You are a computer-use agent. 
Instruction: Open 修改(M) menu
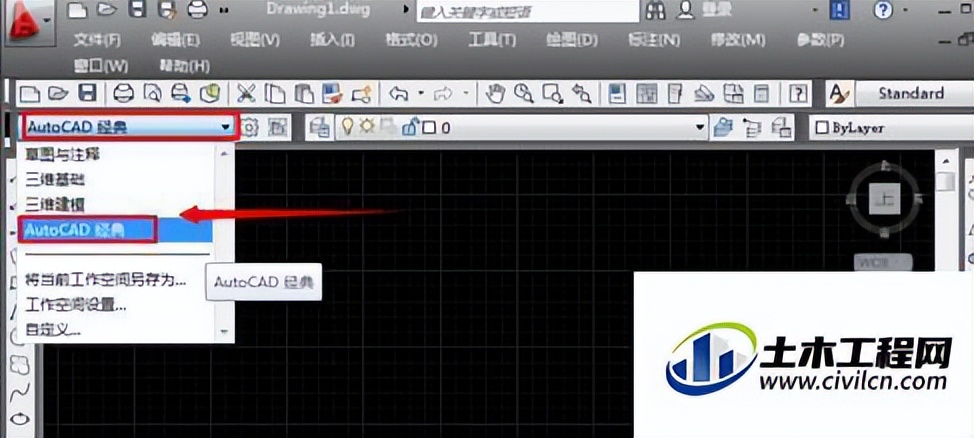click(x=738, y=40)
